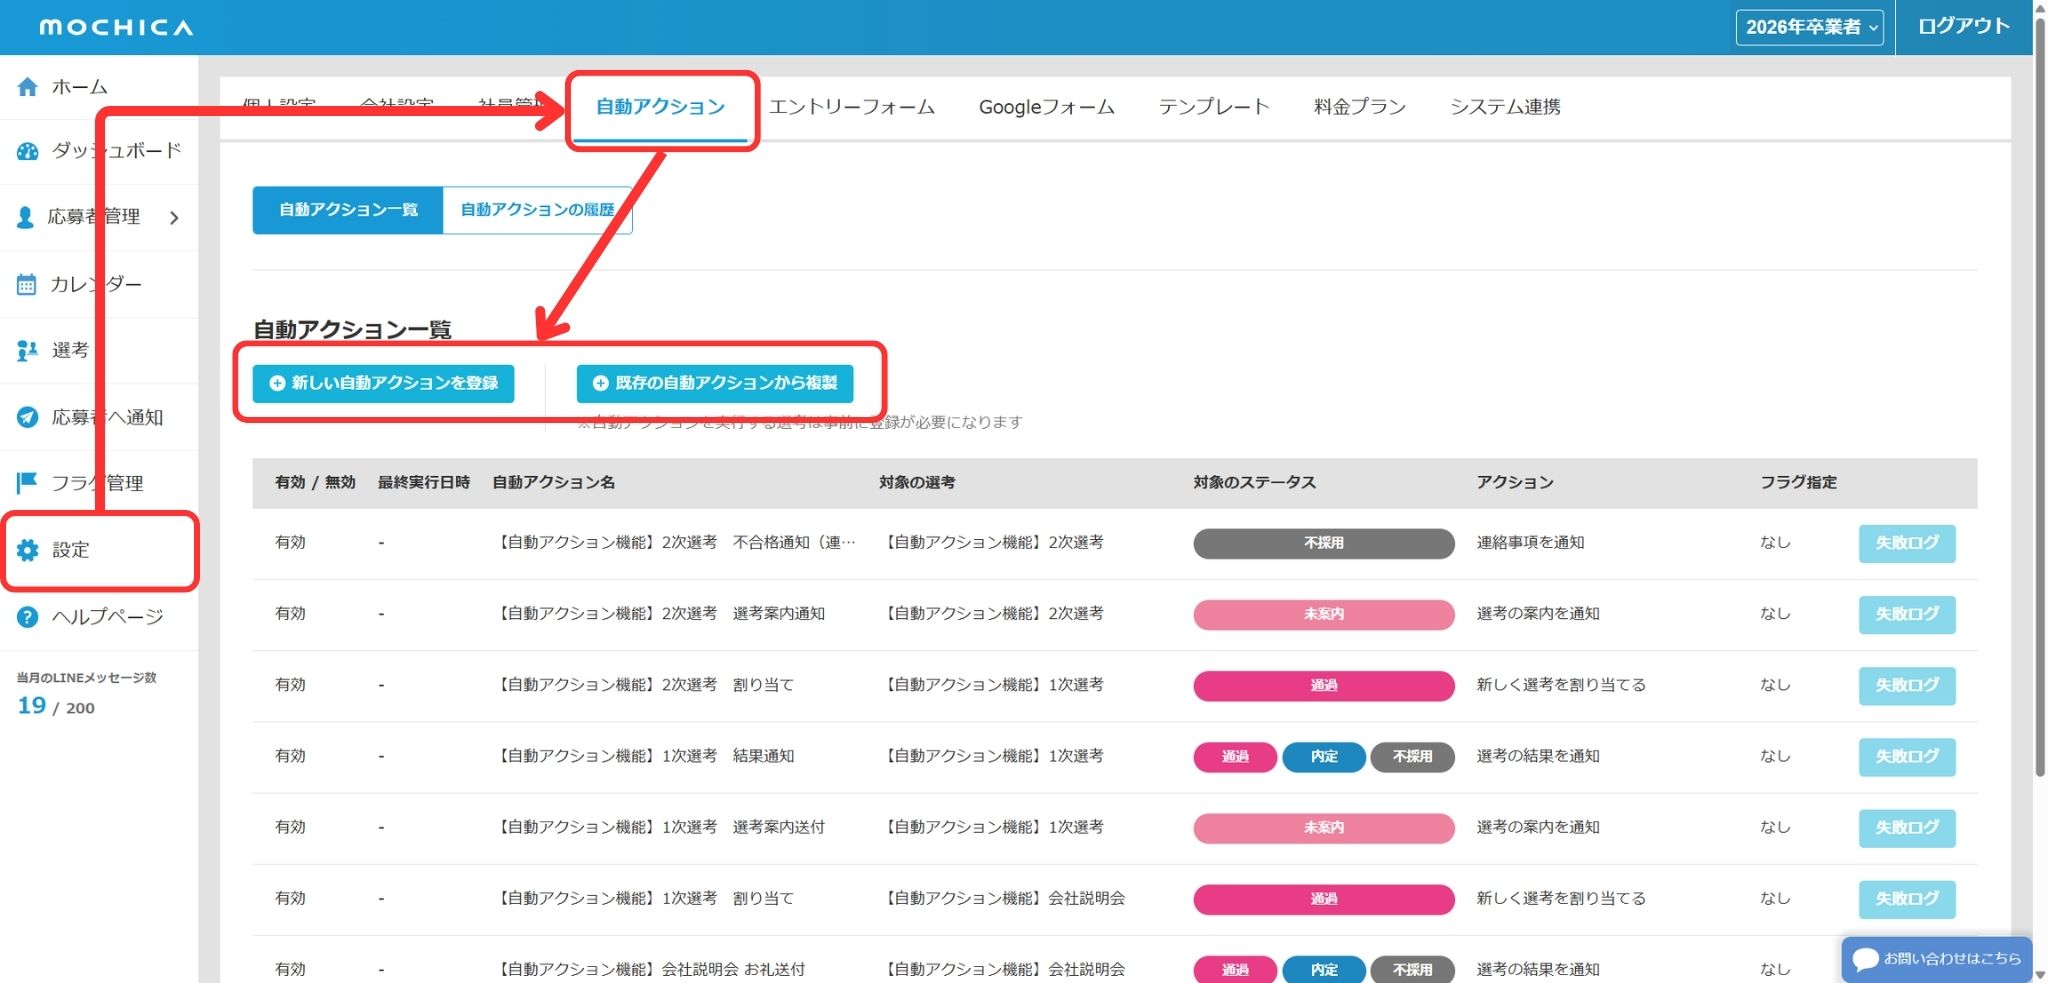
Task: Click the vertical page scrollbar
Action: click(x=2040, y=400)
